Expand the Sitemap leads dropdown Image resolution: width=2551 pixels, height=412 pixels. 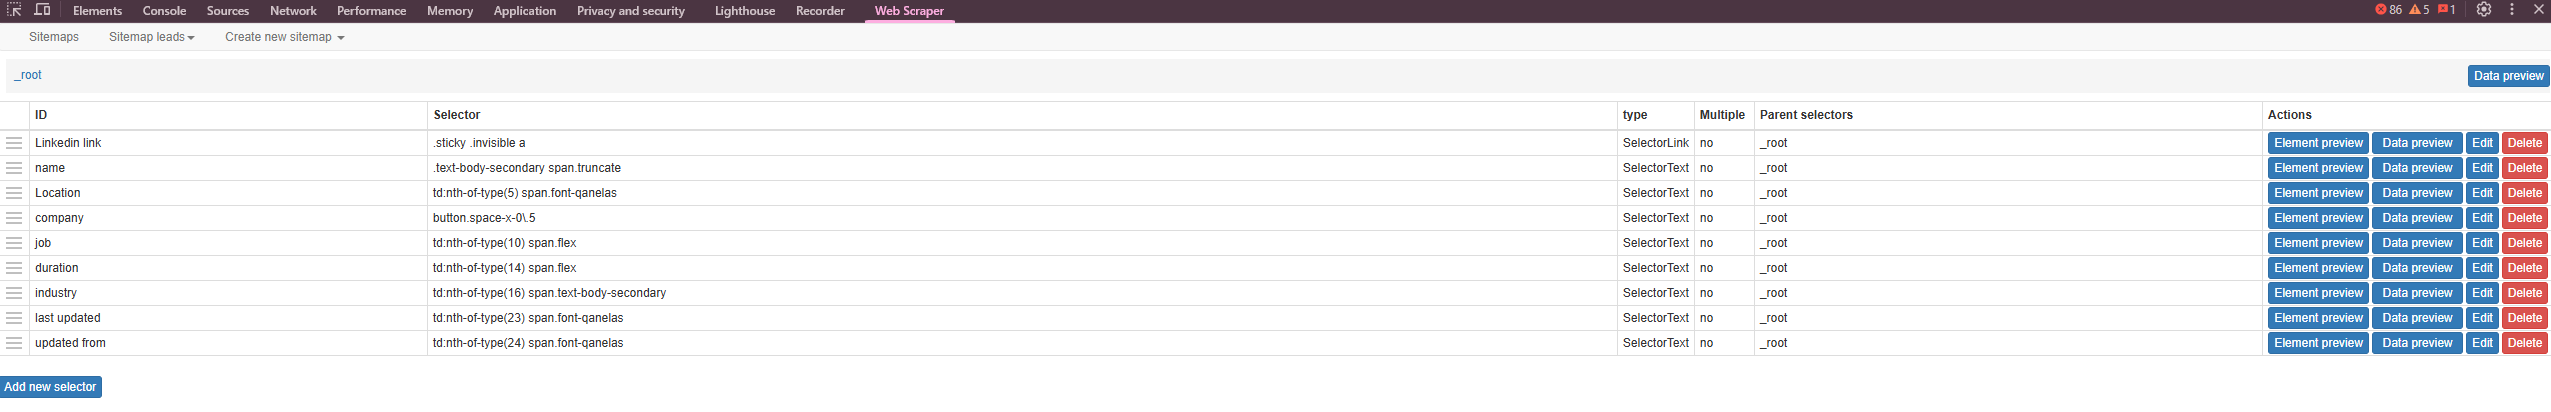tap(151, 37)
